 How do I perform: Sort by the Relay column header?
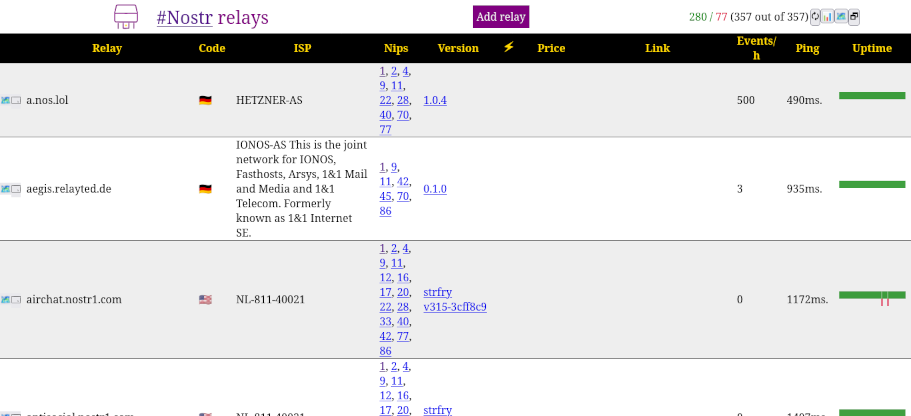click(x=107, y=48)
